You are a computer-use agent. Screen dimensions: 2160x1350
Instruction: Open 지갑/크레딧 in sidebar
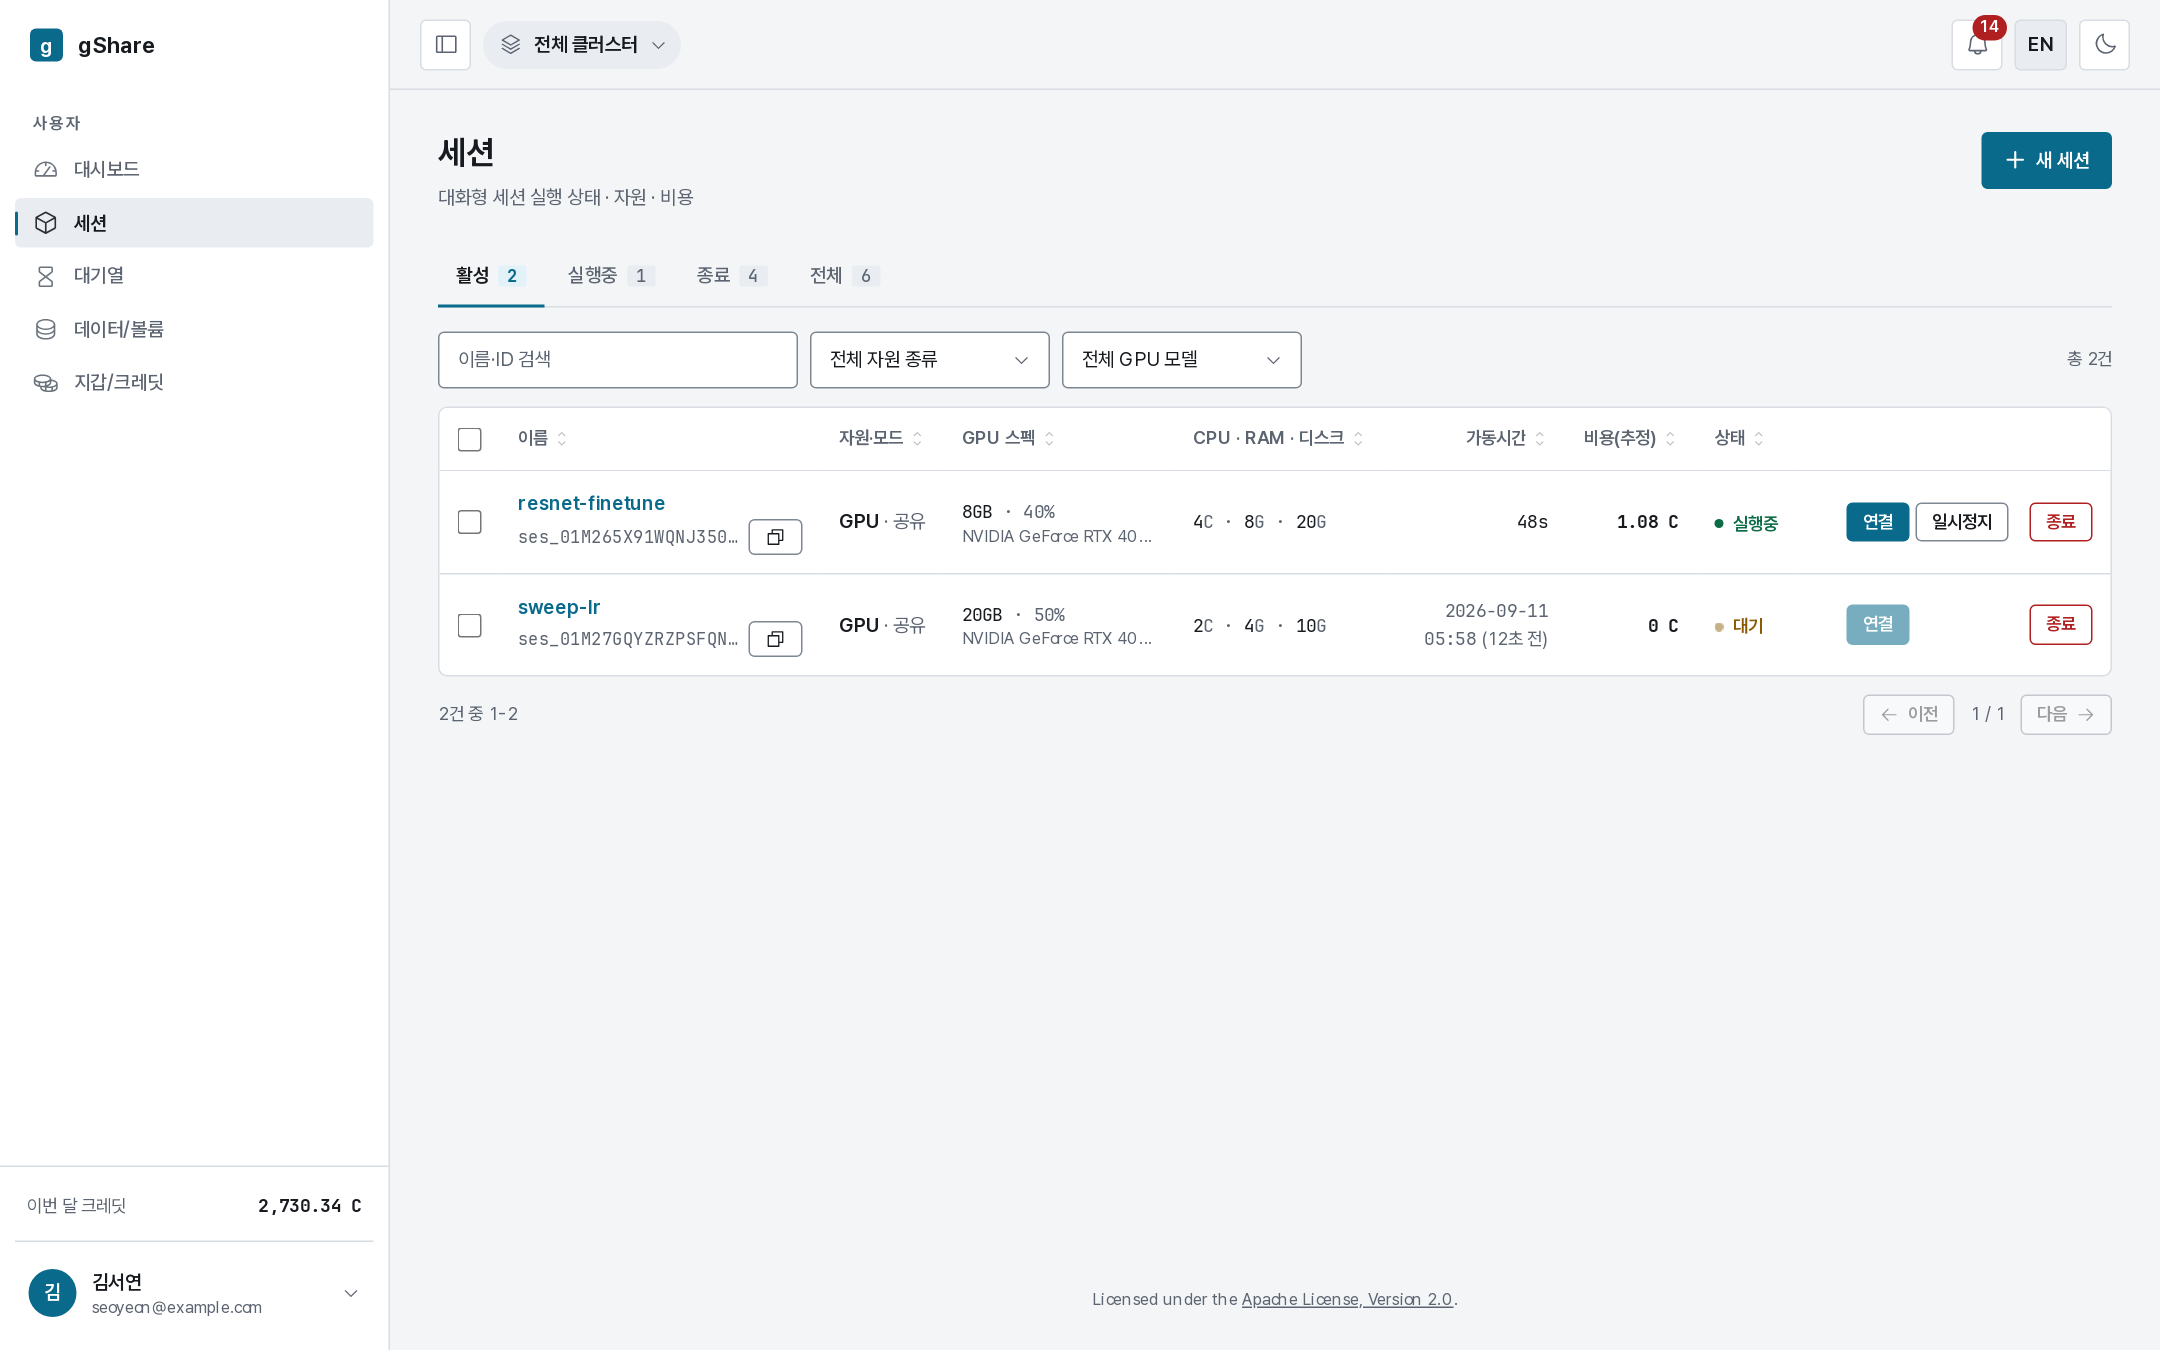pyautogui.click(x=194, y=382)
